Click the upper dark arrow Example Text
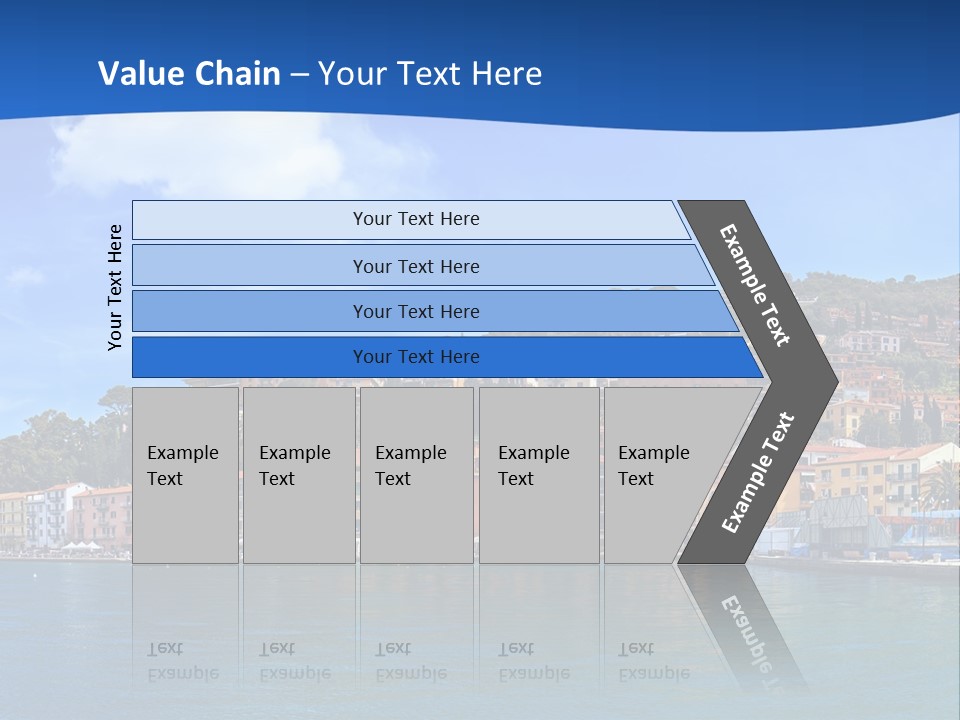 click(755, 285)
